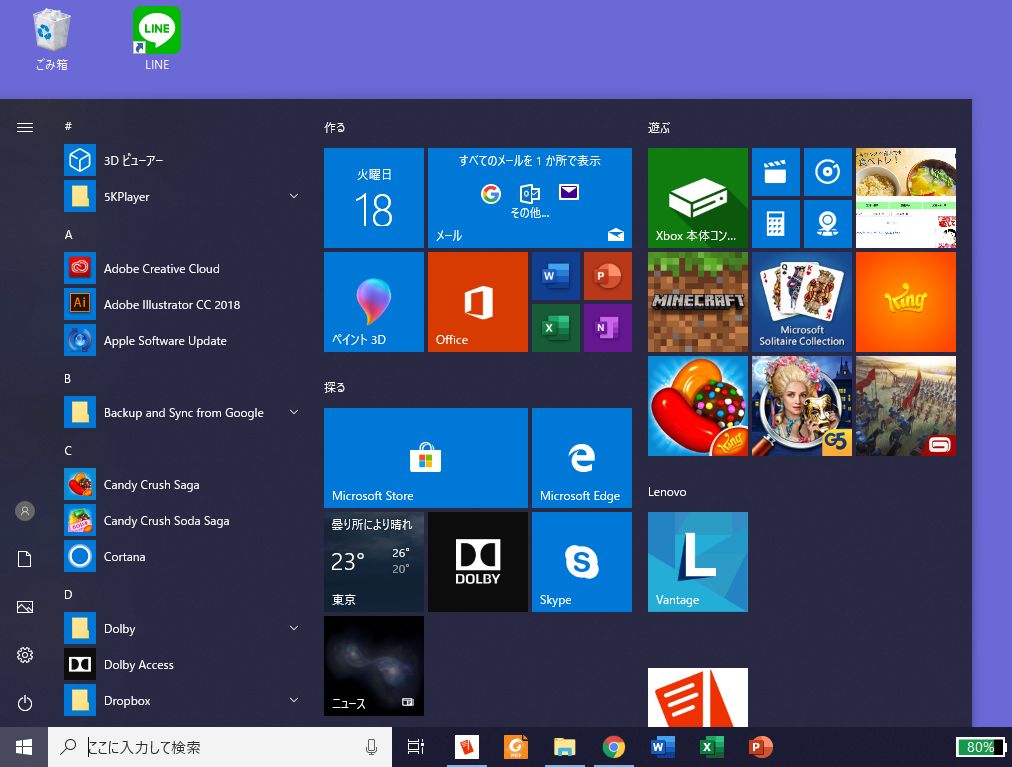1012x767 pixels.
Task: Launch the Skype tile
Action: pos(582,562)
